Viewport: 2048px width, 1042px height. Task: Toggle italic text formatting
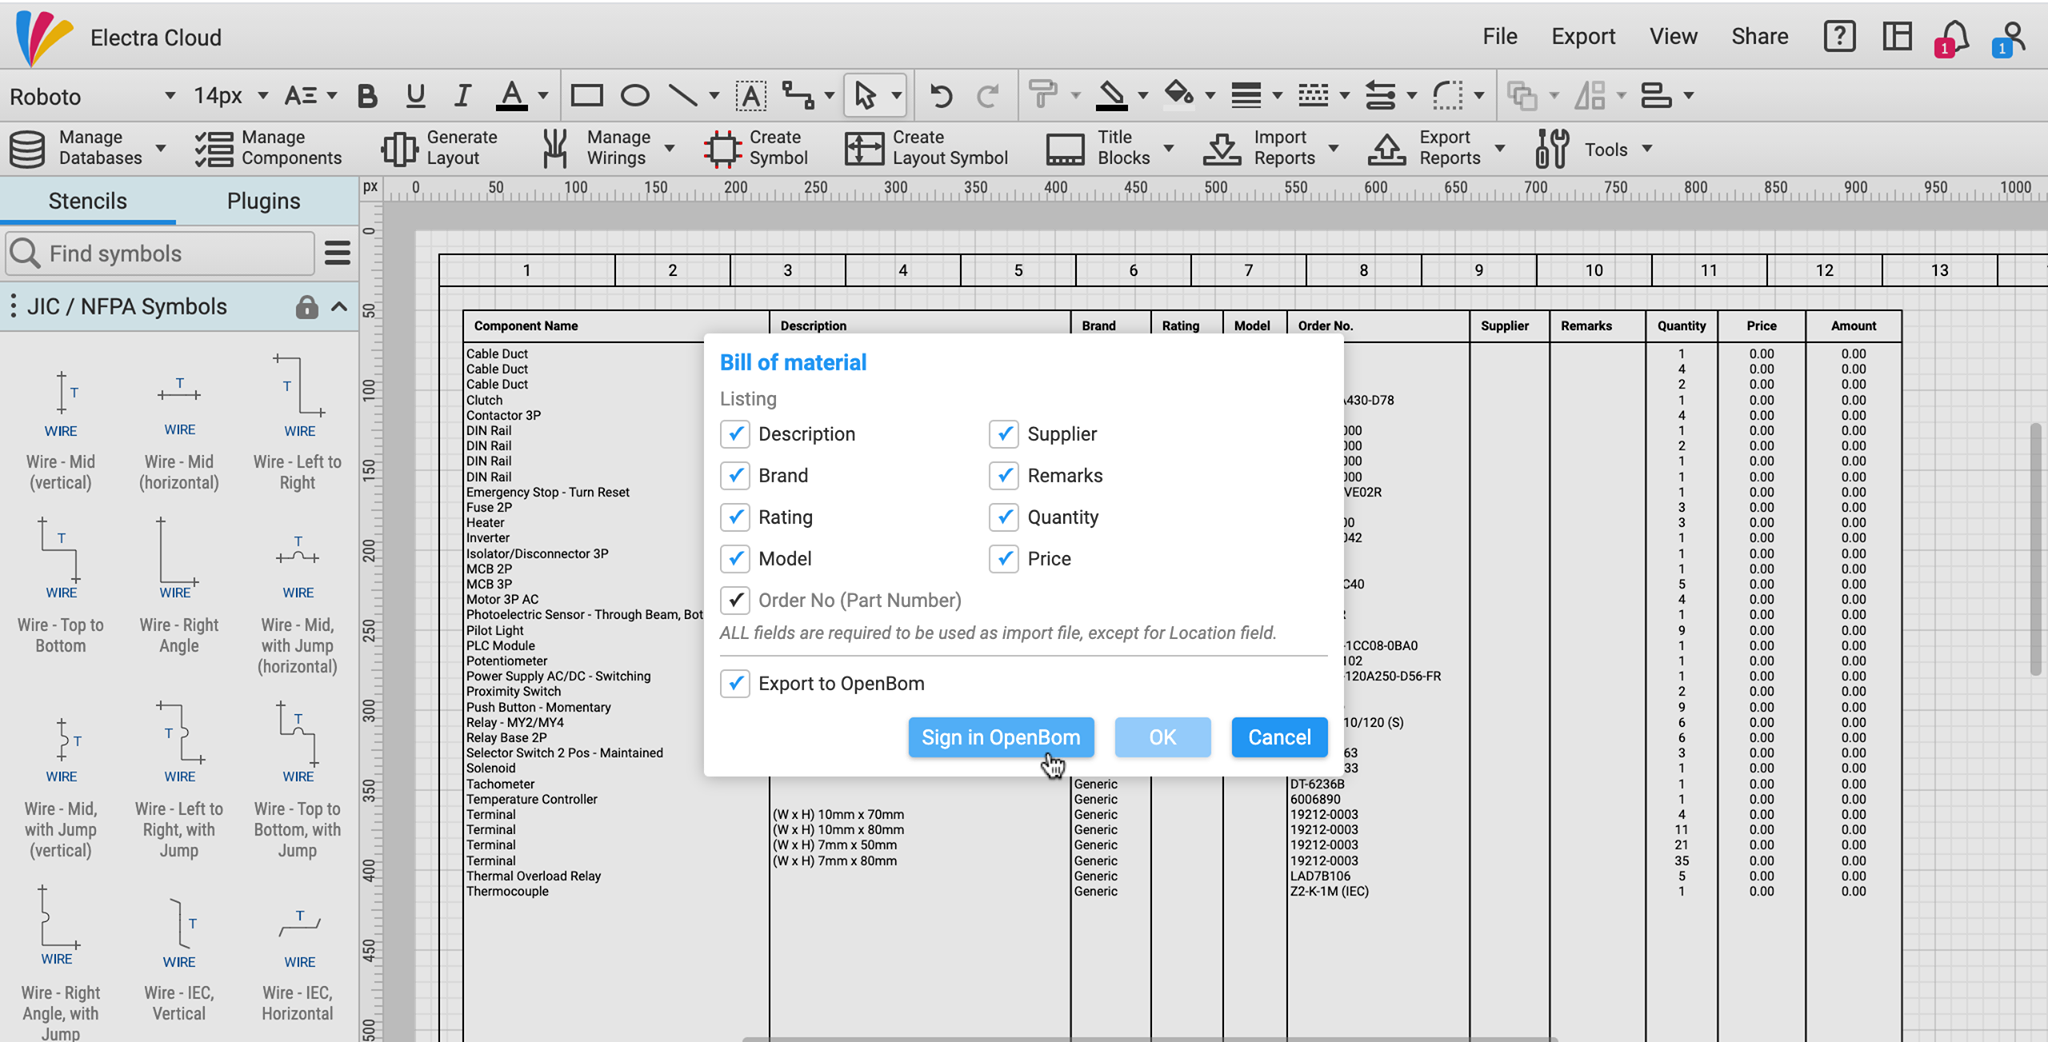[x=462, y=96]
